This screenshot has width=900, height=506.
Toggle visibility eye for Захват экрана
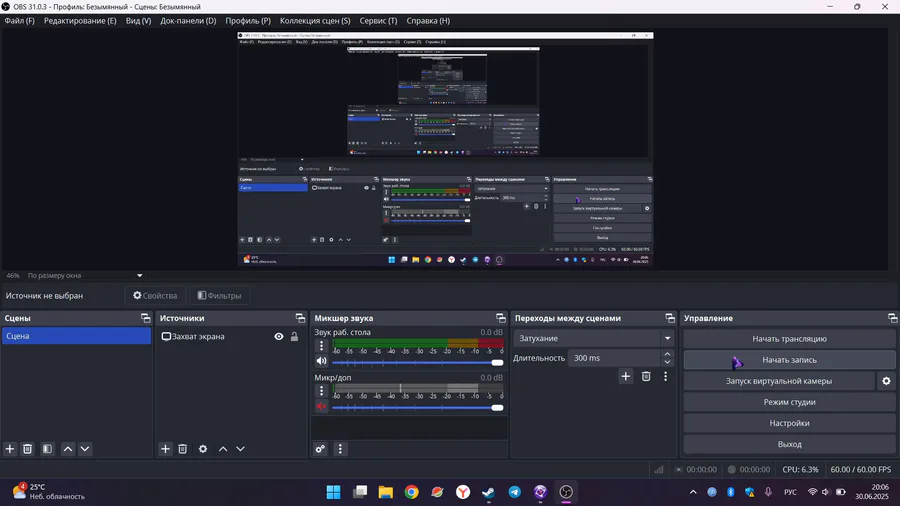click(x=279, y=337)
